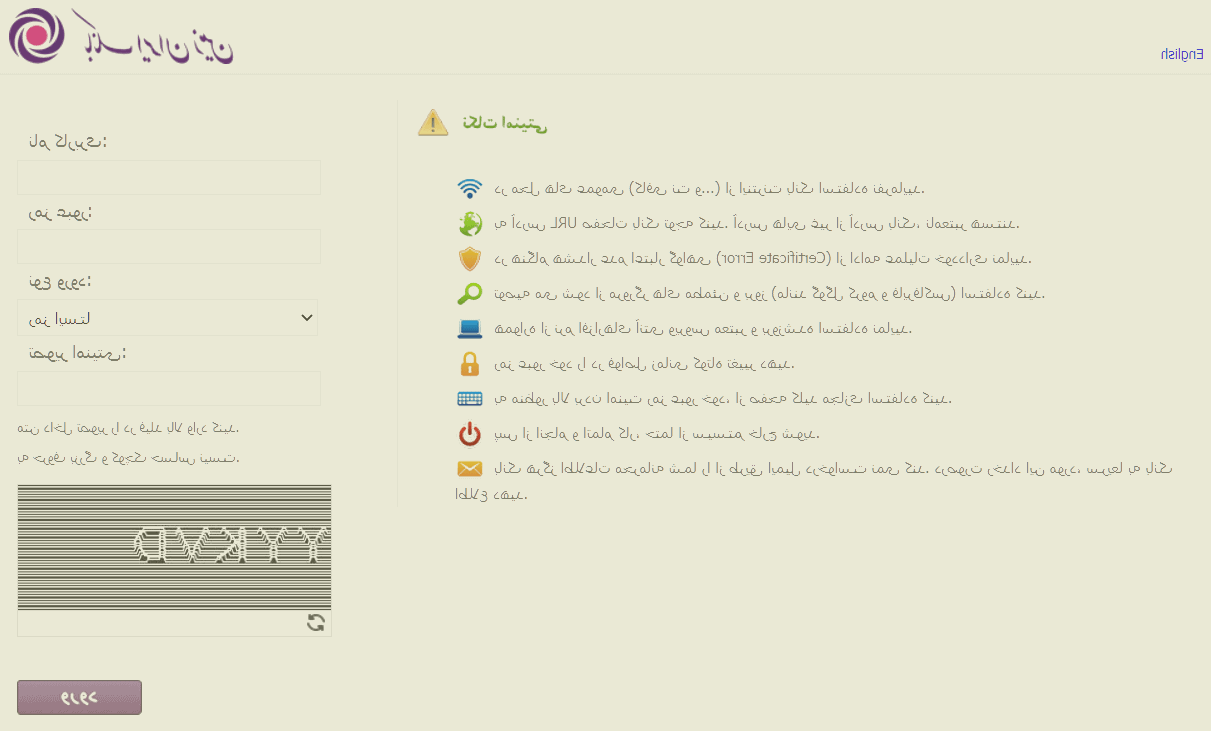The image size is (1211, 731).
Task: Focus the topmost login input field
Action: point(168,177)
